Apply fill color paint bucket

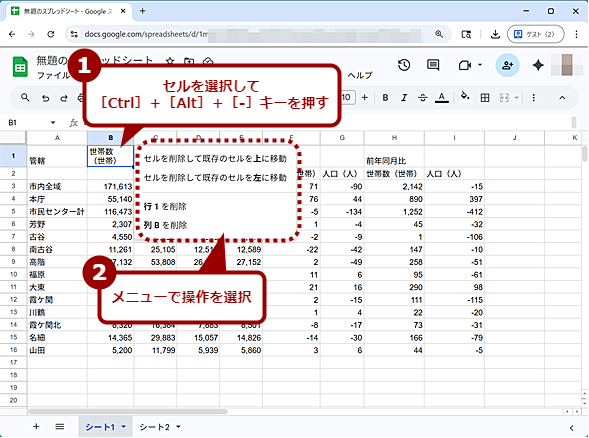[465, 97]
